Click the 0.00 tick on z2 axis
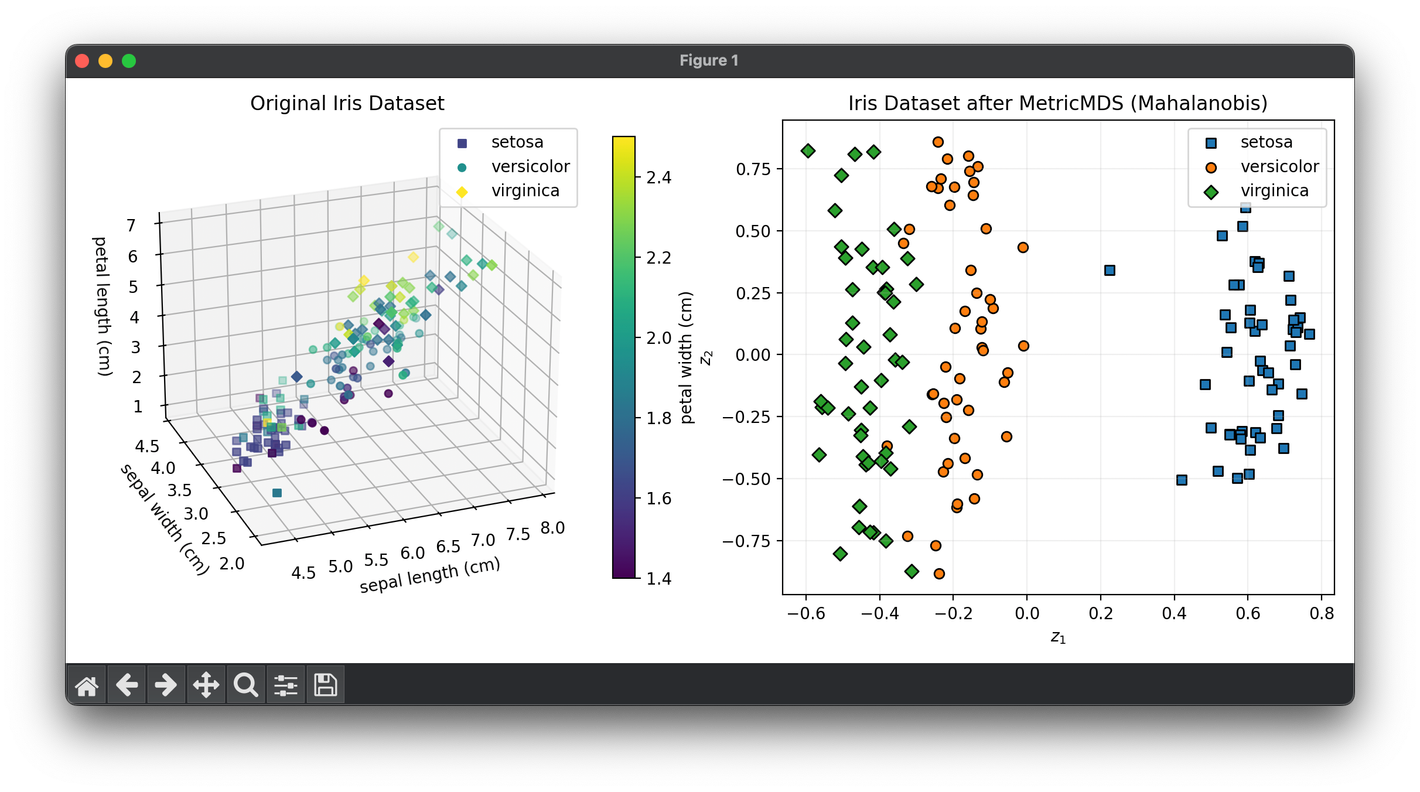This screenshot has width=1420, height=792. pos(755,355)
